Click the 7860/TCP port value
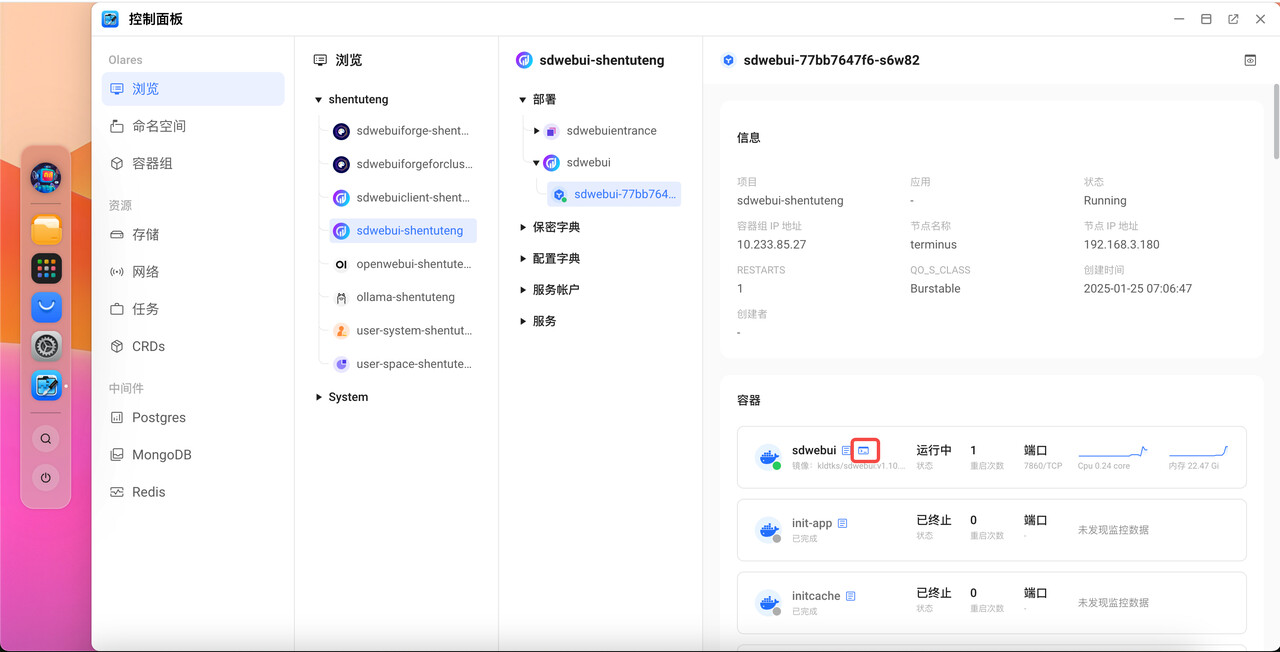 tap(1043, 466)
